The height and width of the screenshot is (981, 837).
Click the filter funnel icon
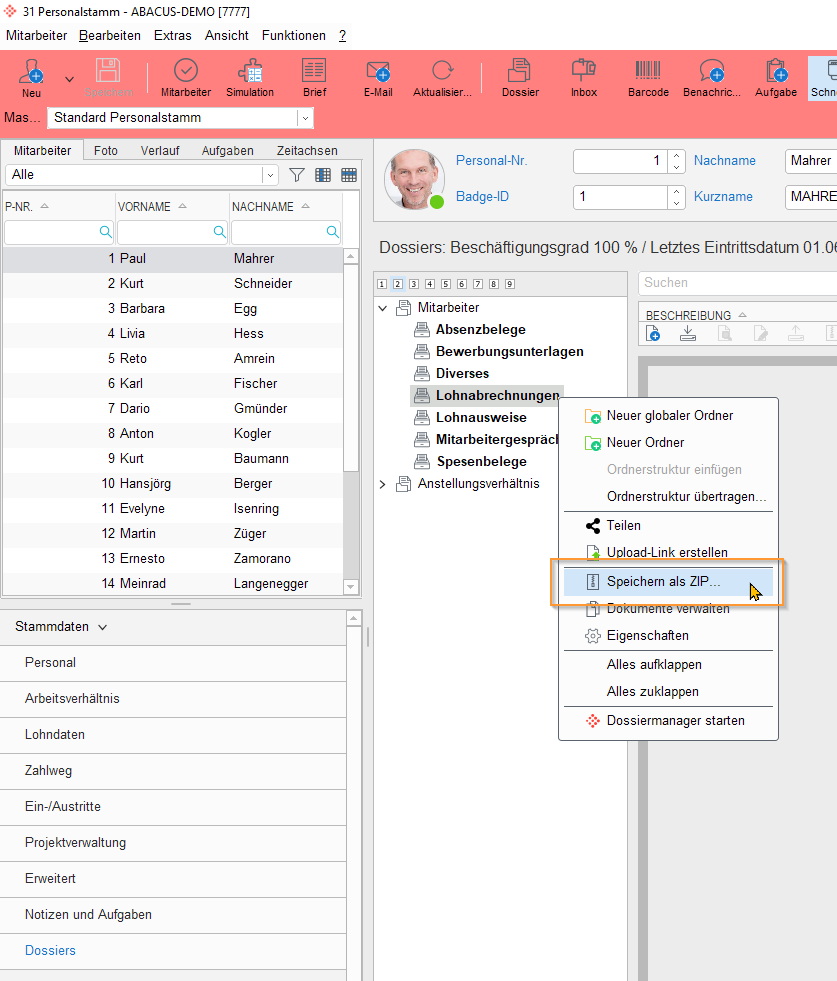297,175
